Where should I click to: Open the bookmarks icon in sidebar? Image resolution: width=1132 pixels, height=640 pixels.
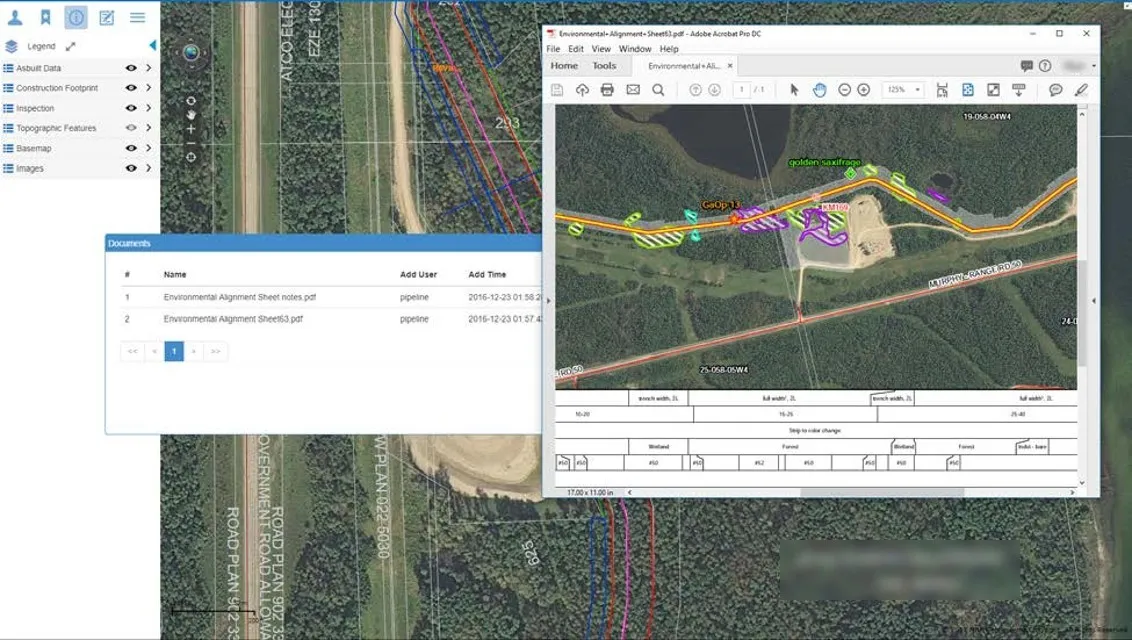(45, 17)
